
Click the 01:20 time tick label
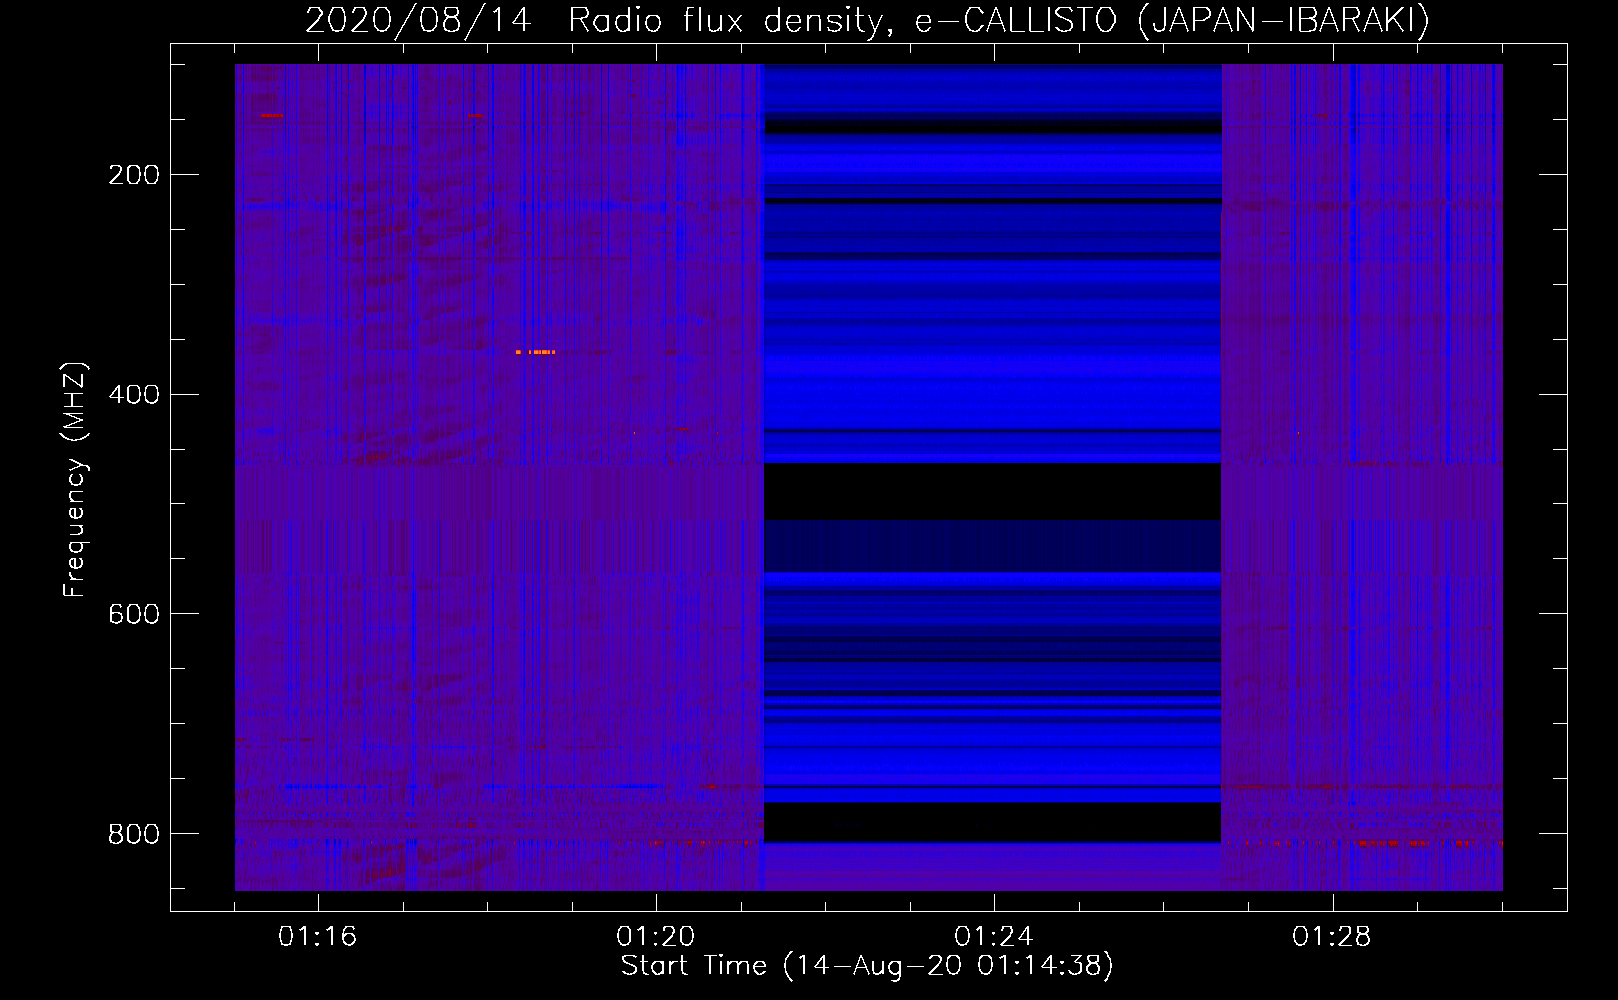click(655, 937)
